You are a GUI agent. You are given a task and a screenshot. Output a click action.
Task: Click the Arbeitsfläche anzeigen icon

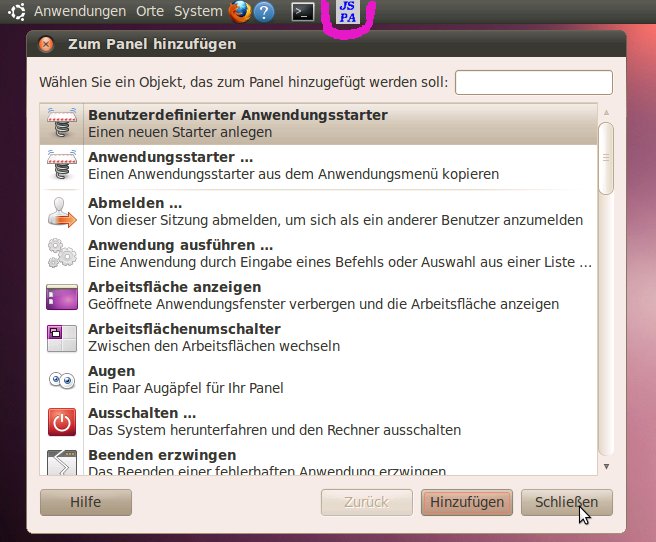(x=62, y=296)
